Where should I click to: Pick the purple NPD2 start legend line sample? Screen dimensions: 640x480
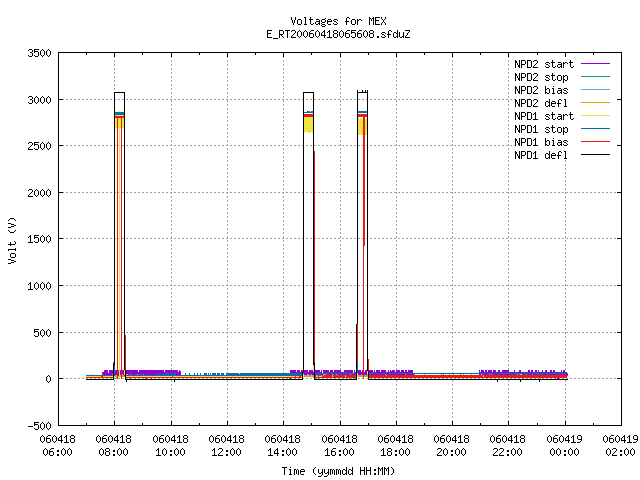596,64
